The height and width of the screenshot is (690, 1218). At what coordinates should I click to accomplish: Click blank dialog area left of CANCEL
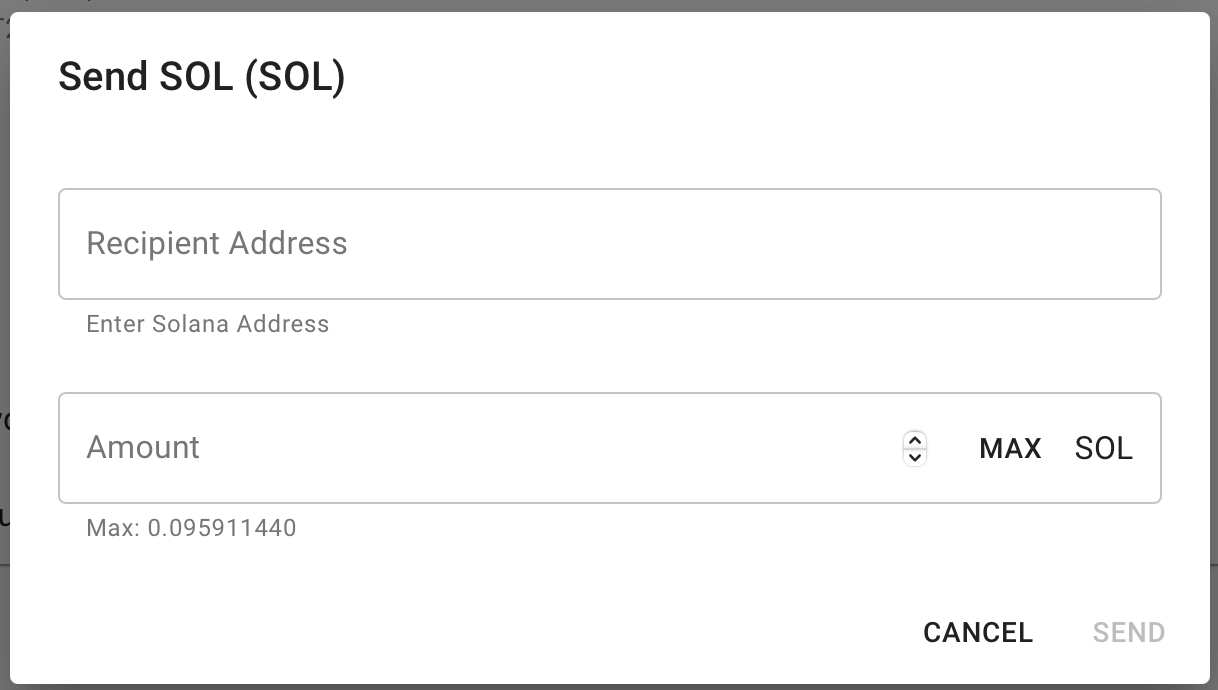(500, 630)
